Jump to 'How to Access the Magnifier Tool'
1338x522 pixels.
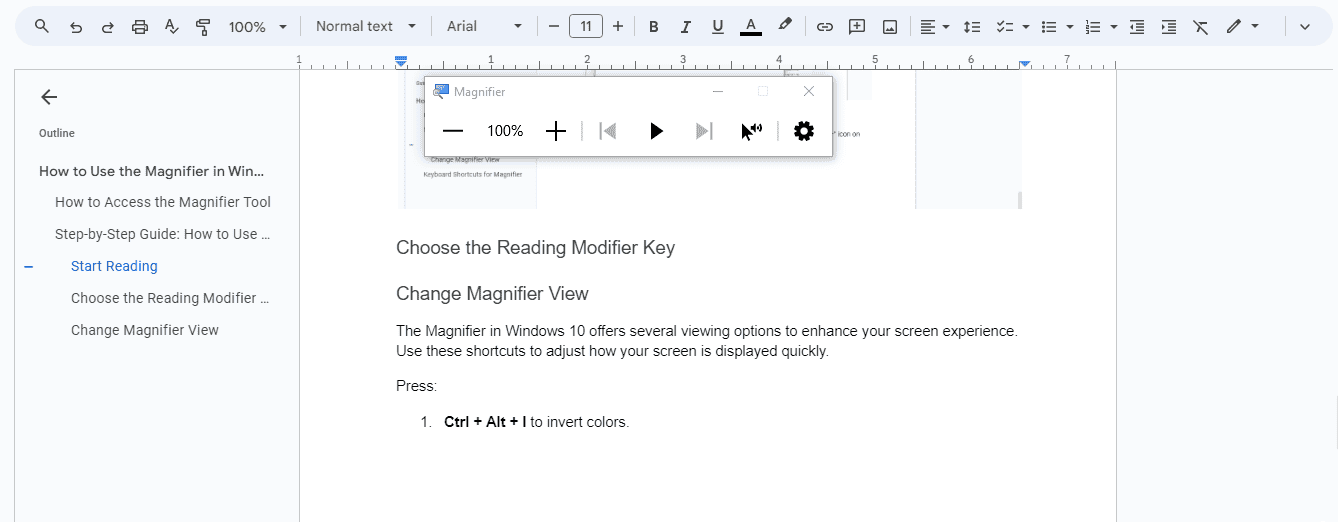(163, 202)
